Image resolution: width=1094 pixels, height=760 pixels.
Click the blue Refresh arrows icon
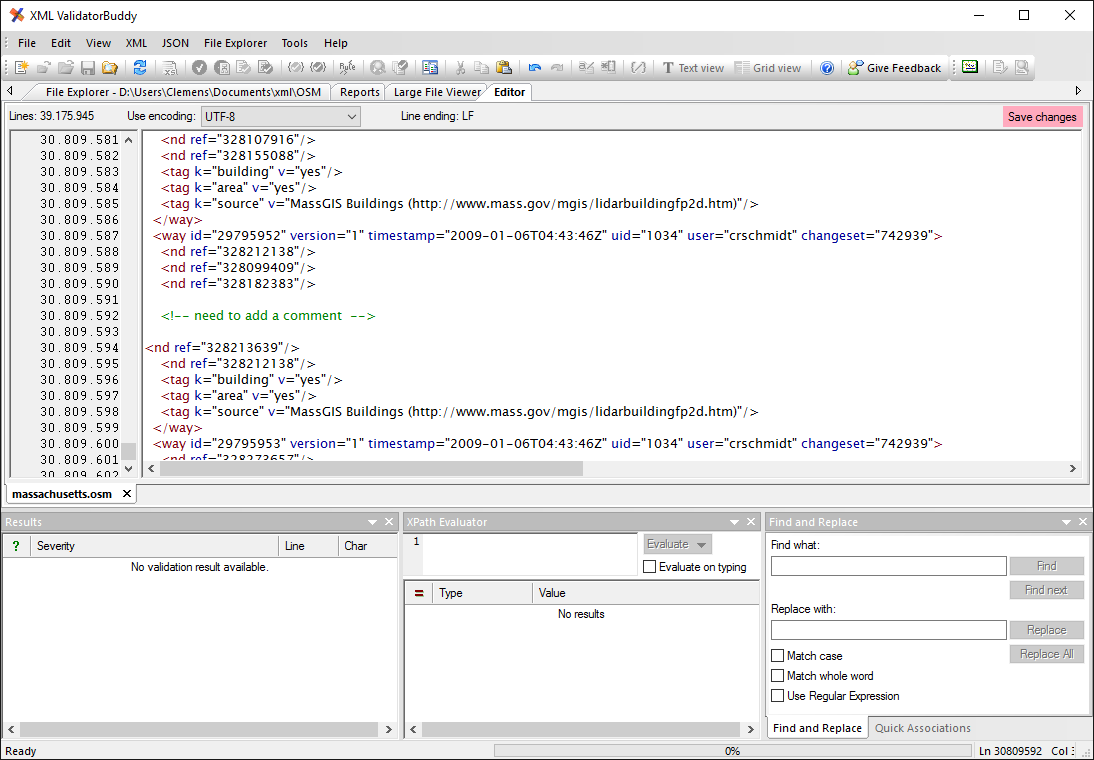[x=140, y=68]
